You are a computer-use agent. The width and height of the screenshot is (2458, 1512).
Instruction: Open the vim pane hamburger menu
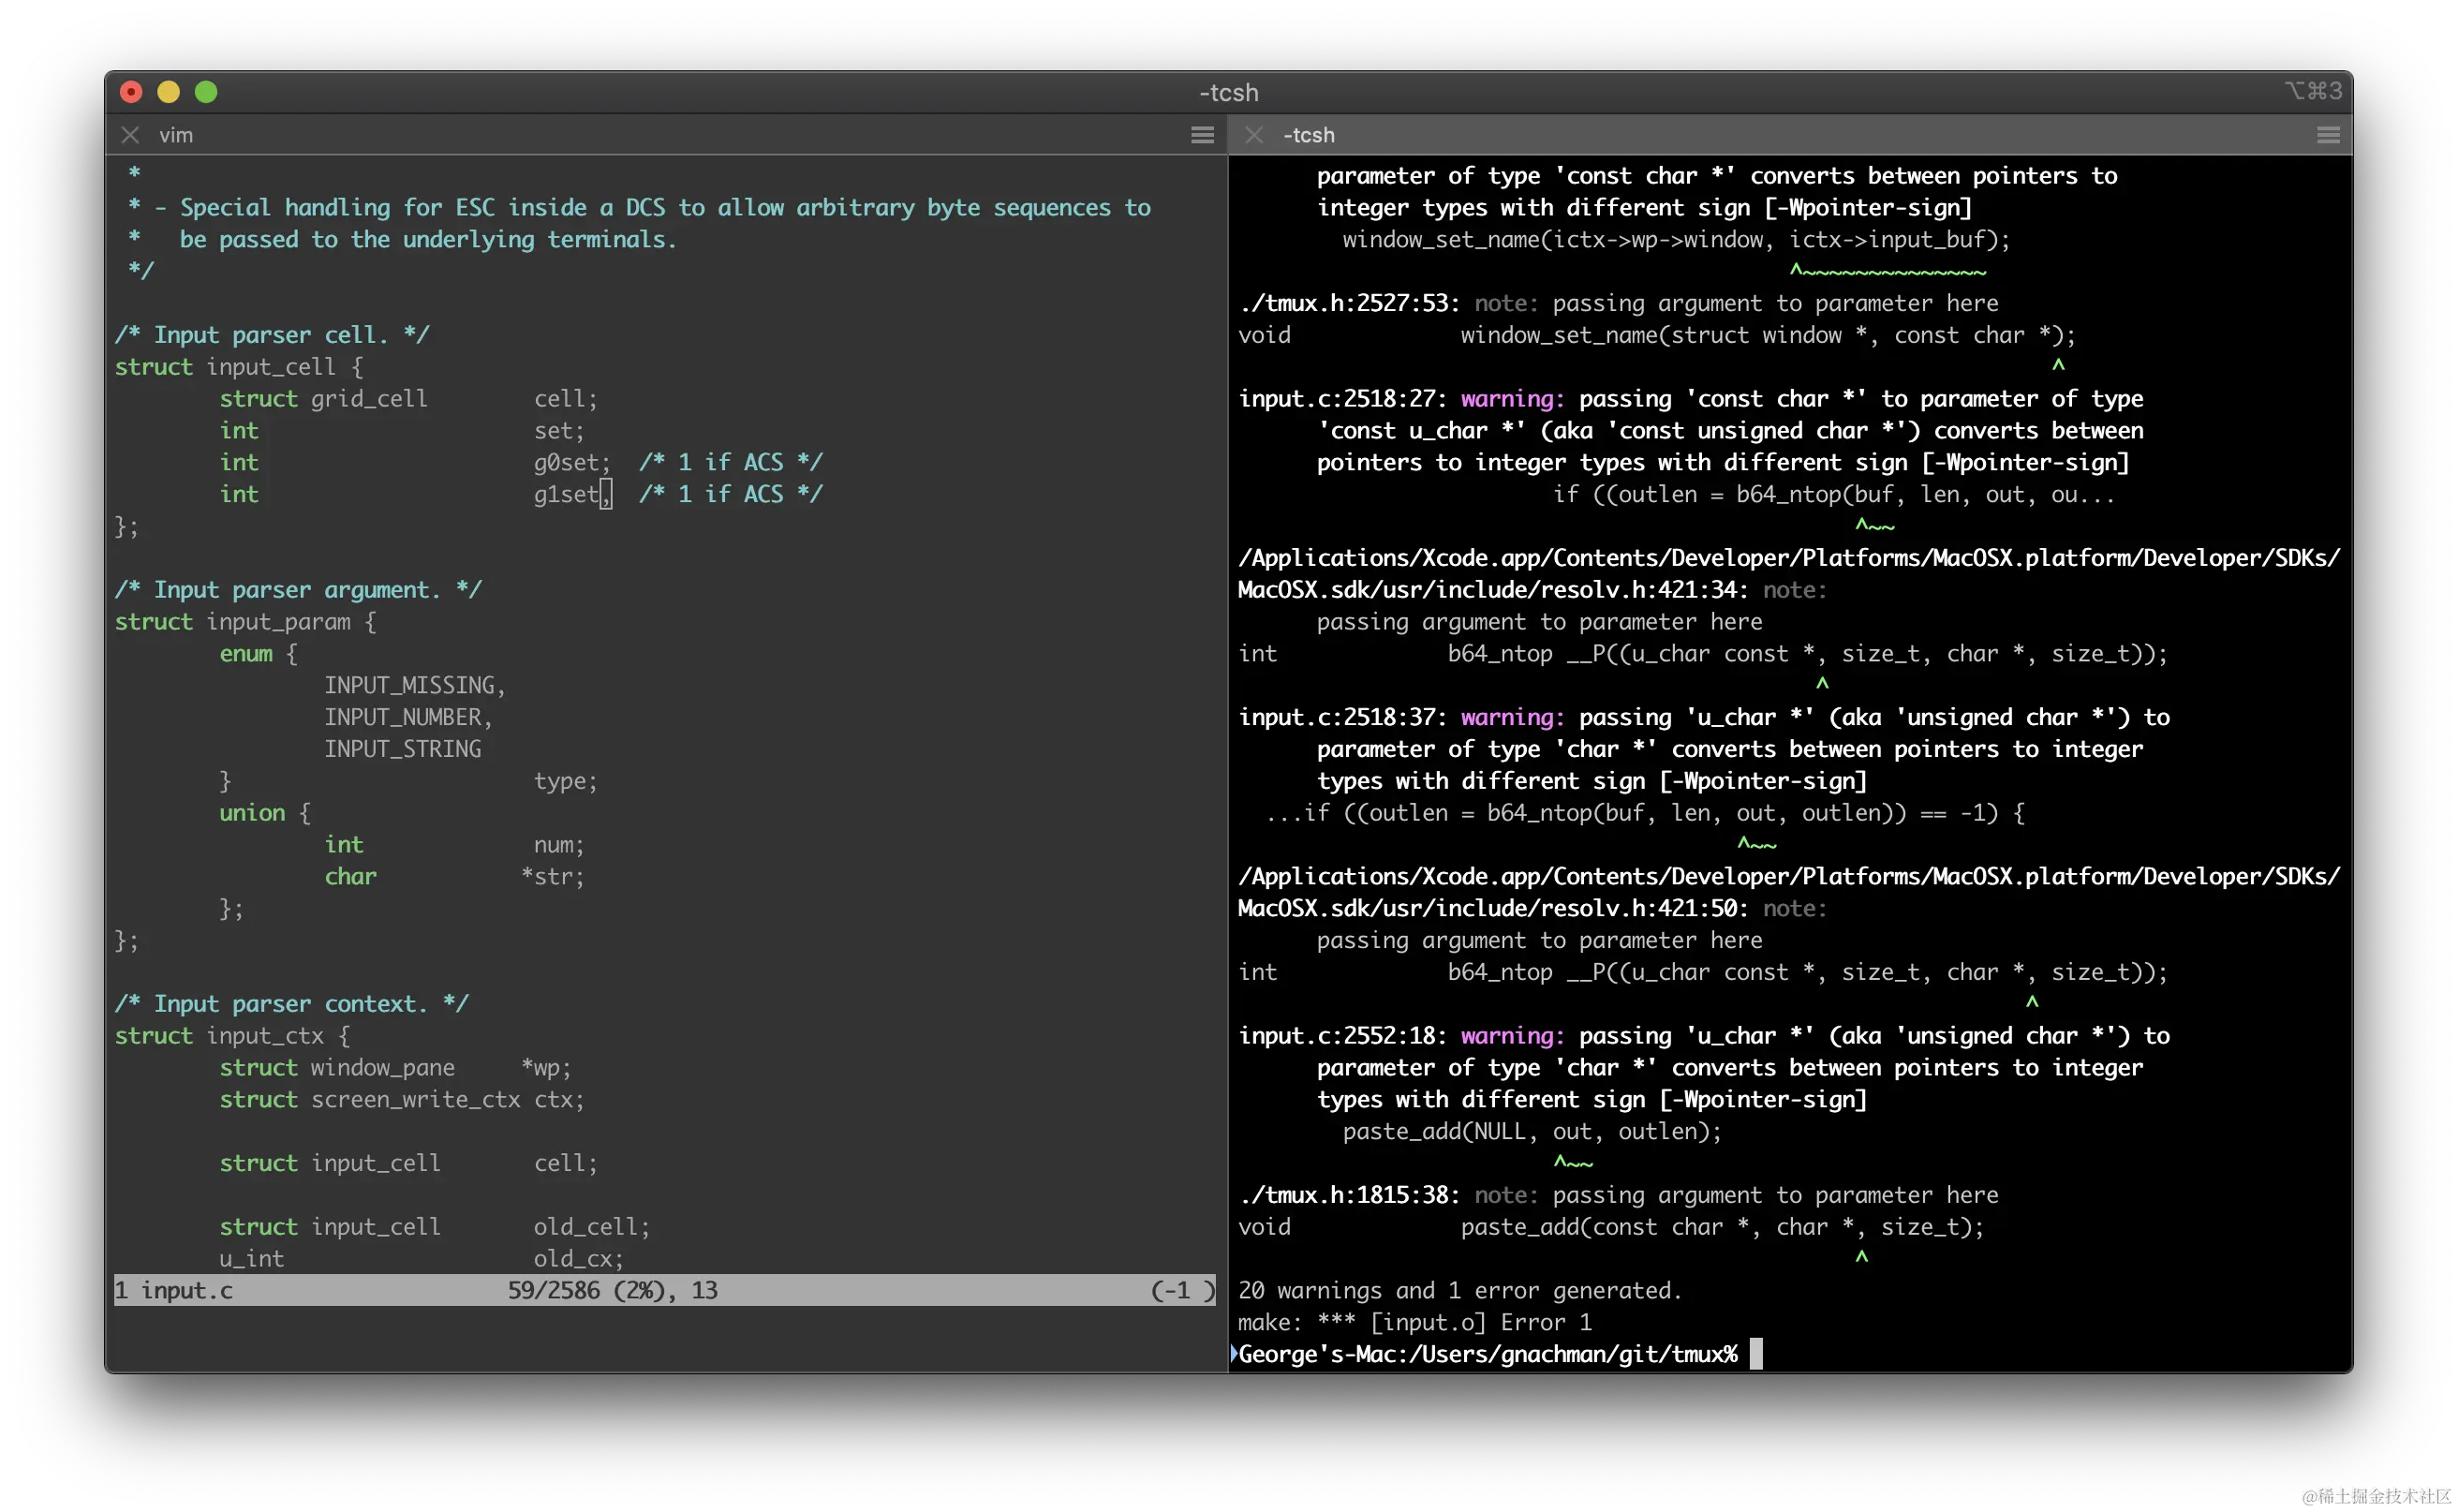pos(1202,135)
